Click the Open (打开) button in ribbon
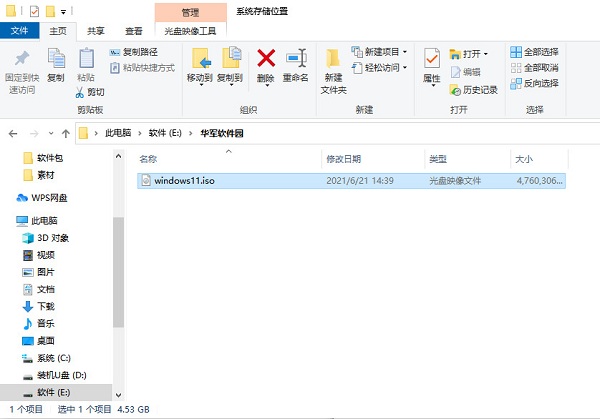This screenshot has width=600, height=419. [469, 54]
